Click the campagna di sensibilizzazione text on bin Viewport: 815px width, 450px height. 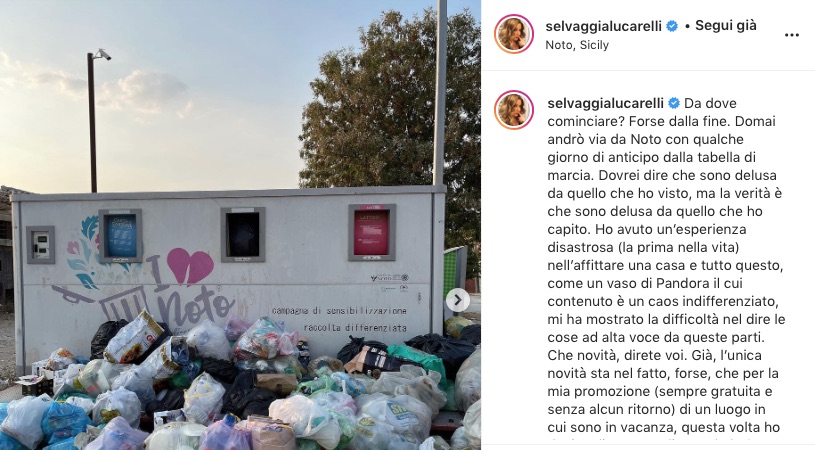click(339, 311)
